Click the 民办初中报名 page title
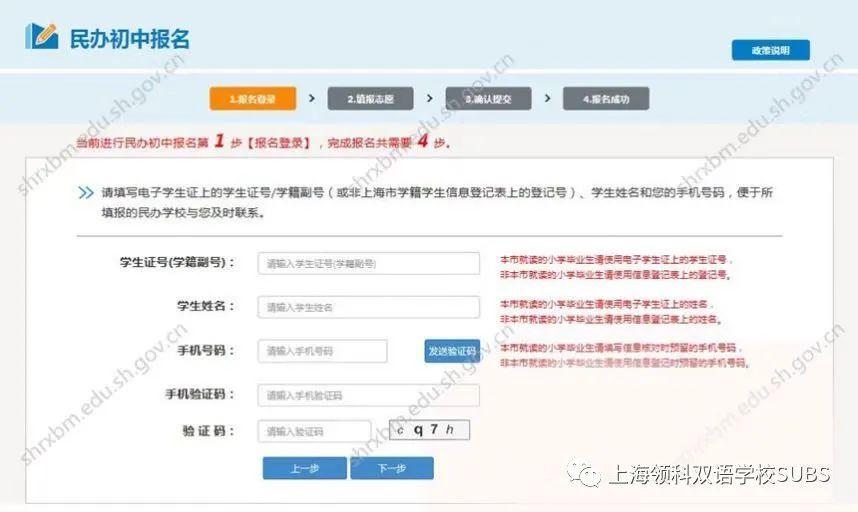Screen dimensions: 858x512 [x=130, y=39]
